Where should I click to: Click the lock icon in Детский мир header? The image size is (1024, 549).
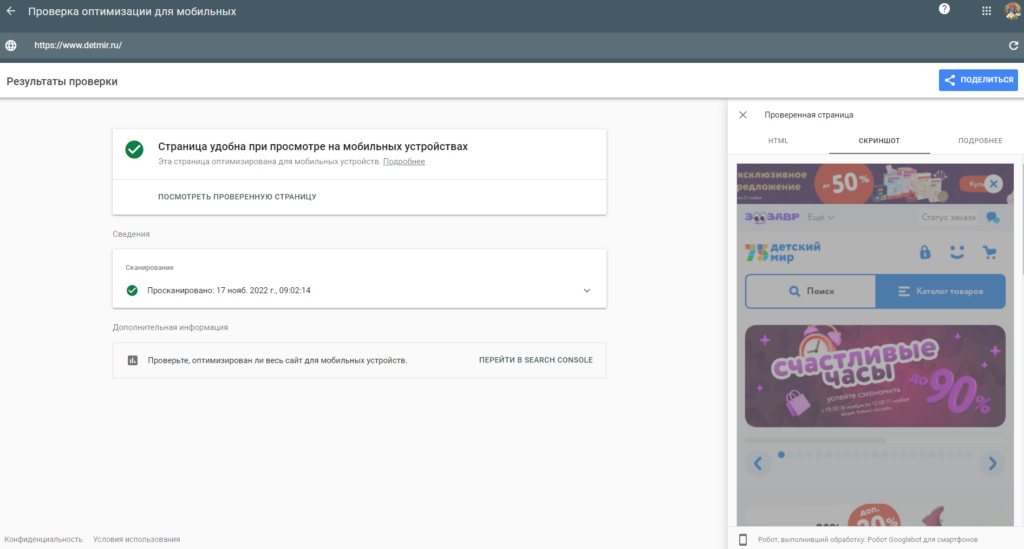click(x=925, y=252)
